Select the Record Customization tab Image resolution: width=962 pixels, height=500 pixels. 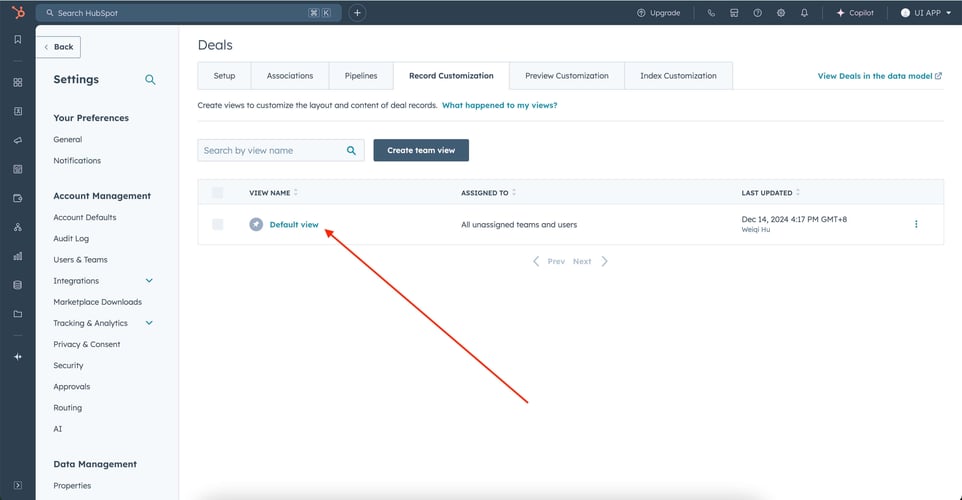(x=452, y=75)
